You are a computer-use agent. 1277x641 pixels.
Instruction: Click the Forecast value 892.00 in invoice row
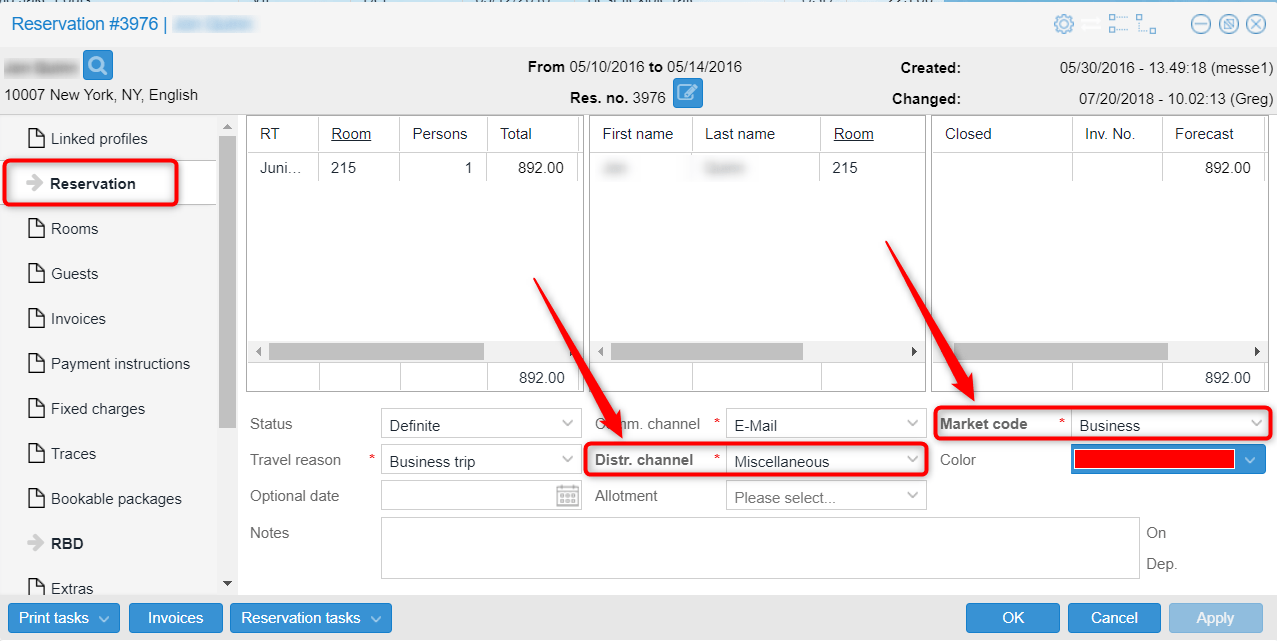click(x=1228, y=168)
